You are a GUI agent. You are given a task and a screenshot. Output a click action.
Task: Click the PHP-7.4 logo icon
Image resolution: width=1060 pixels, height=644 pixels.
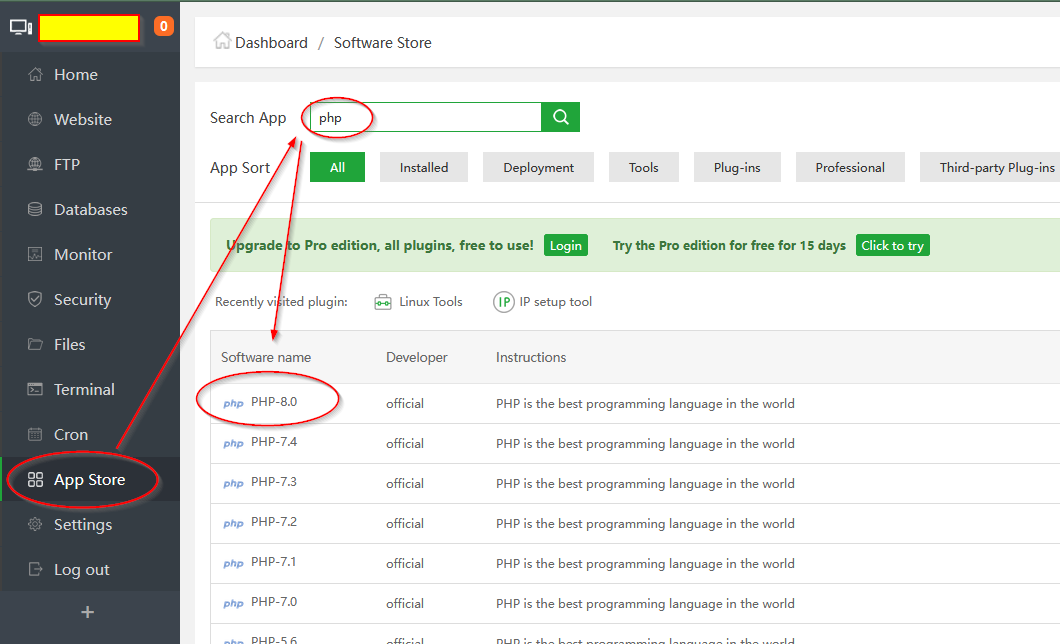pos(233,444)
